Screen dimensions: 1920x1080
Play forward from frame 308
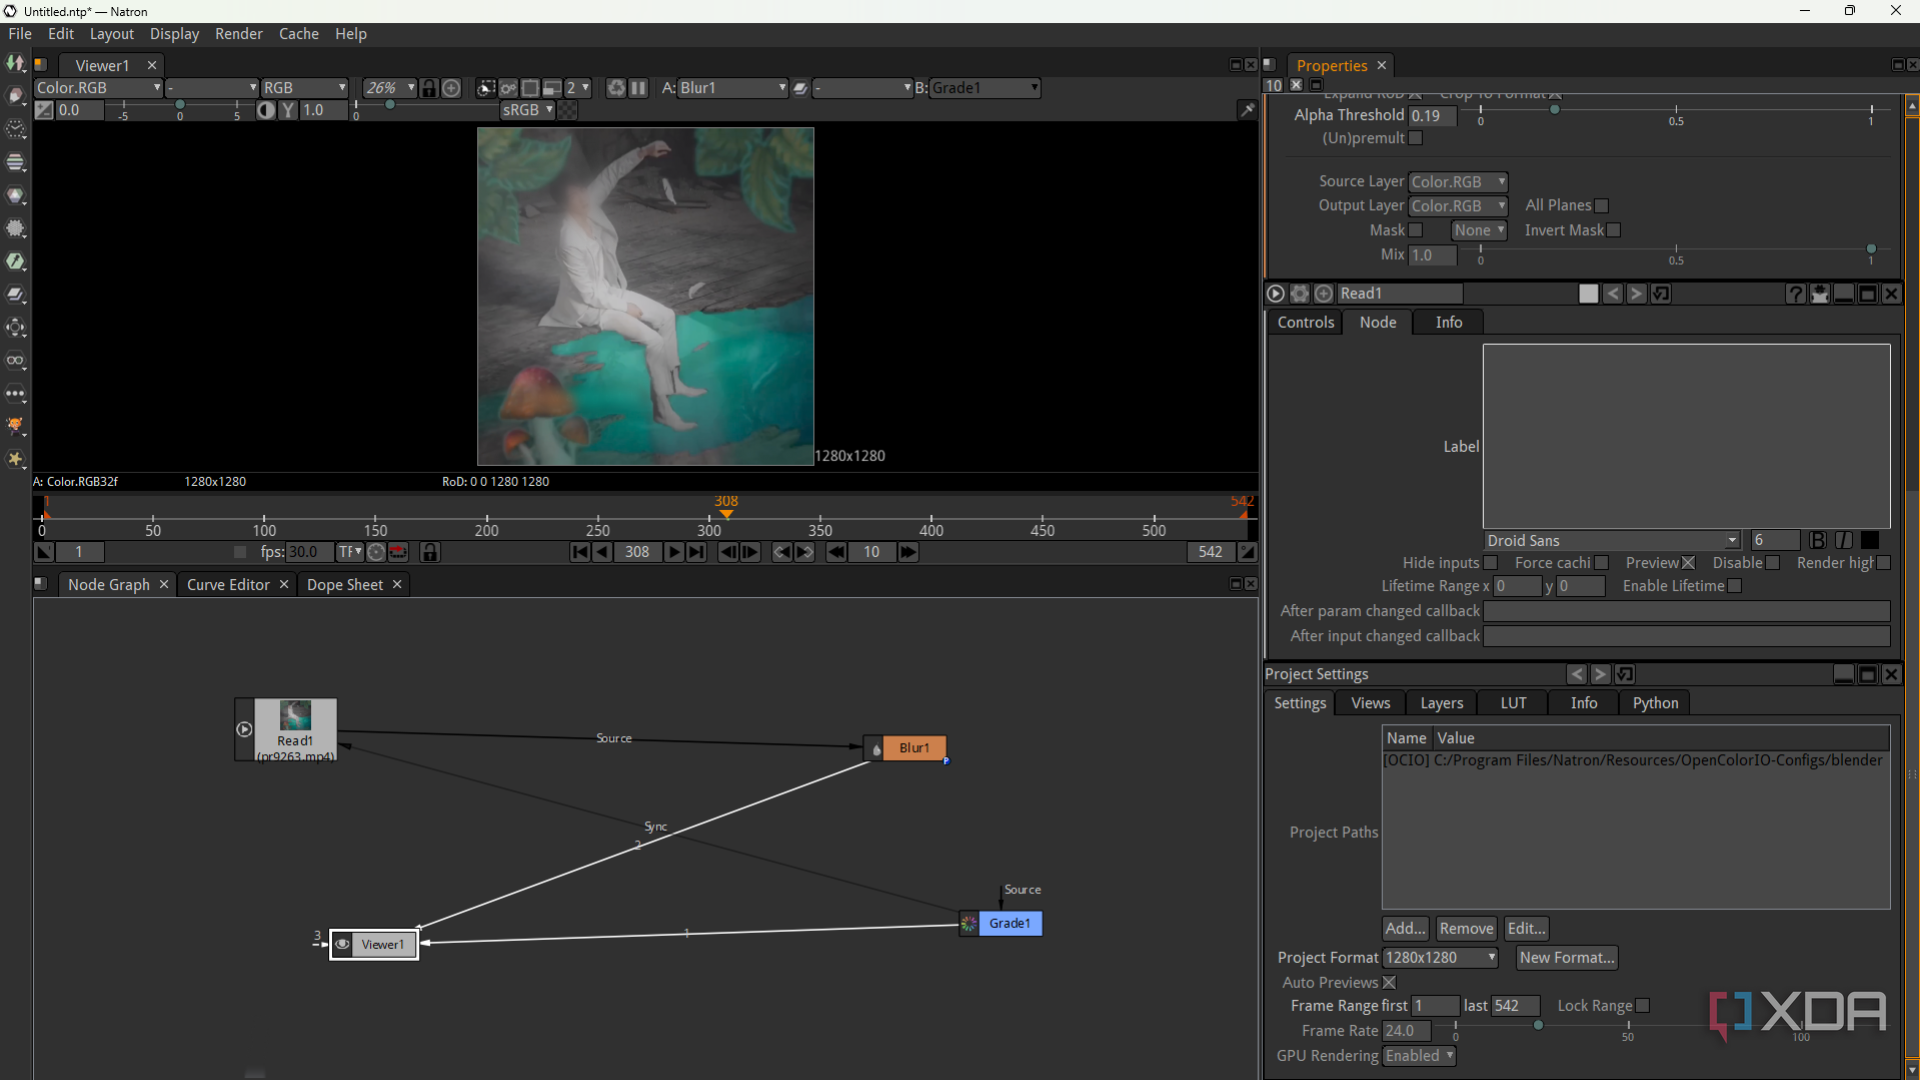(673, 552)
